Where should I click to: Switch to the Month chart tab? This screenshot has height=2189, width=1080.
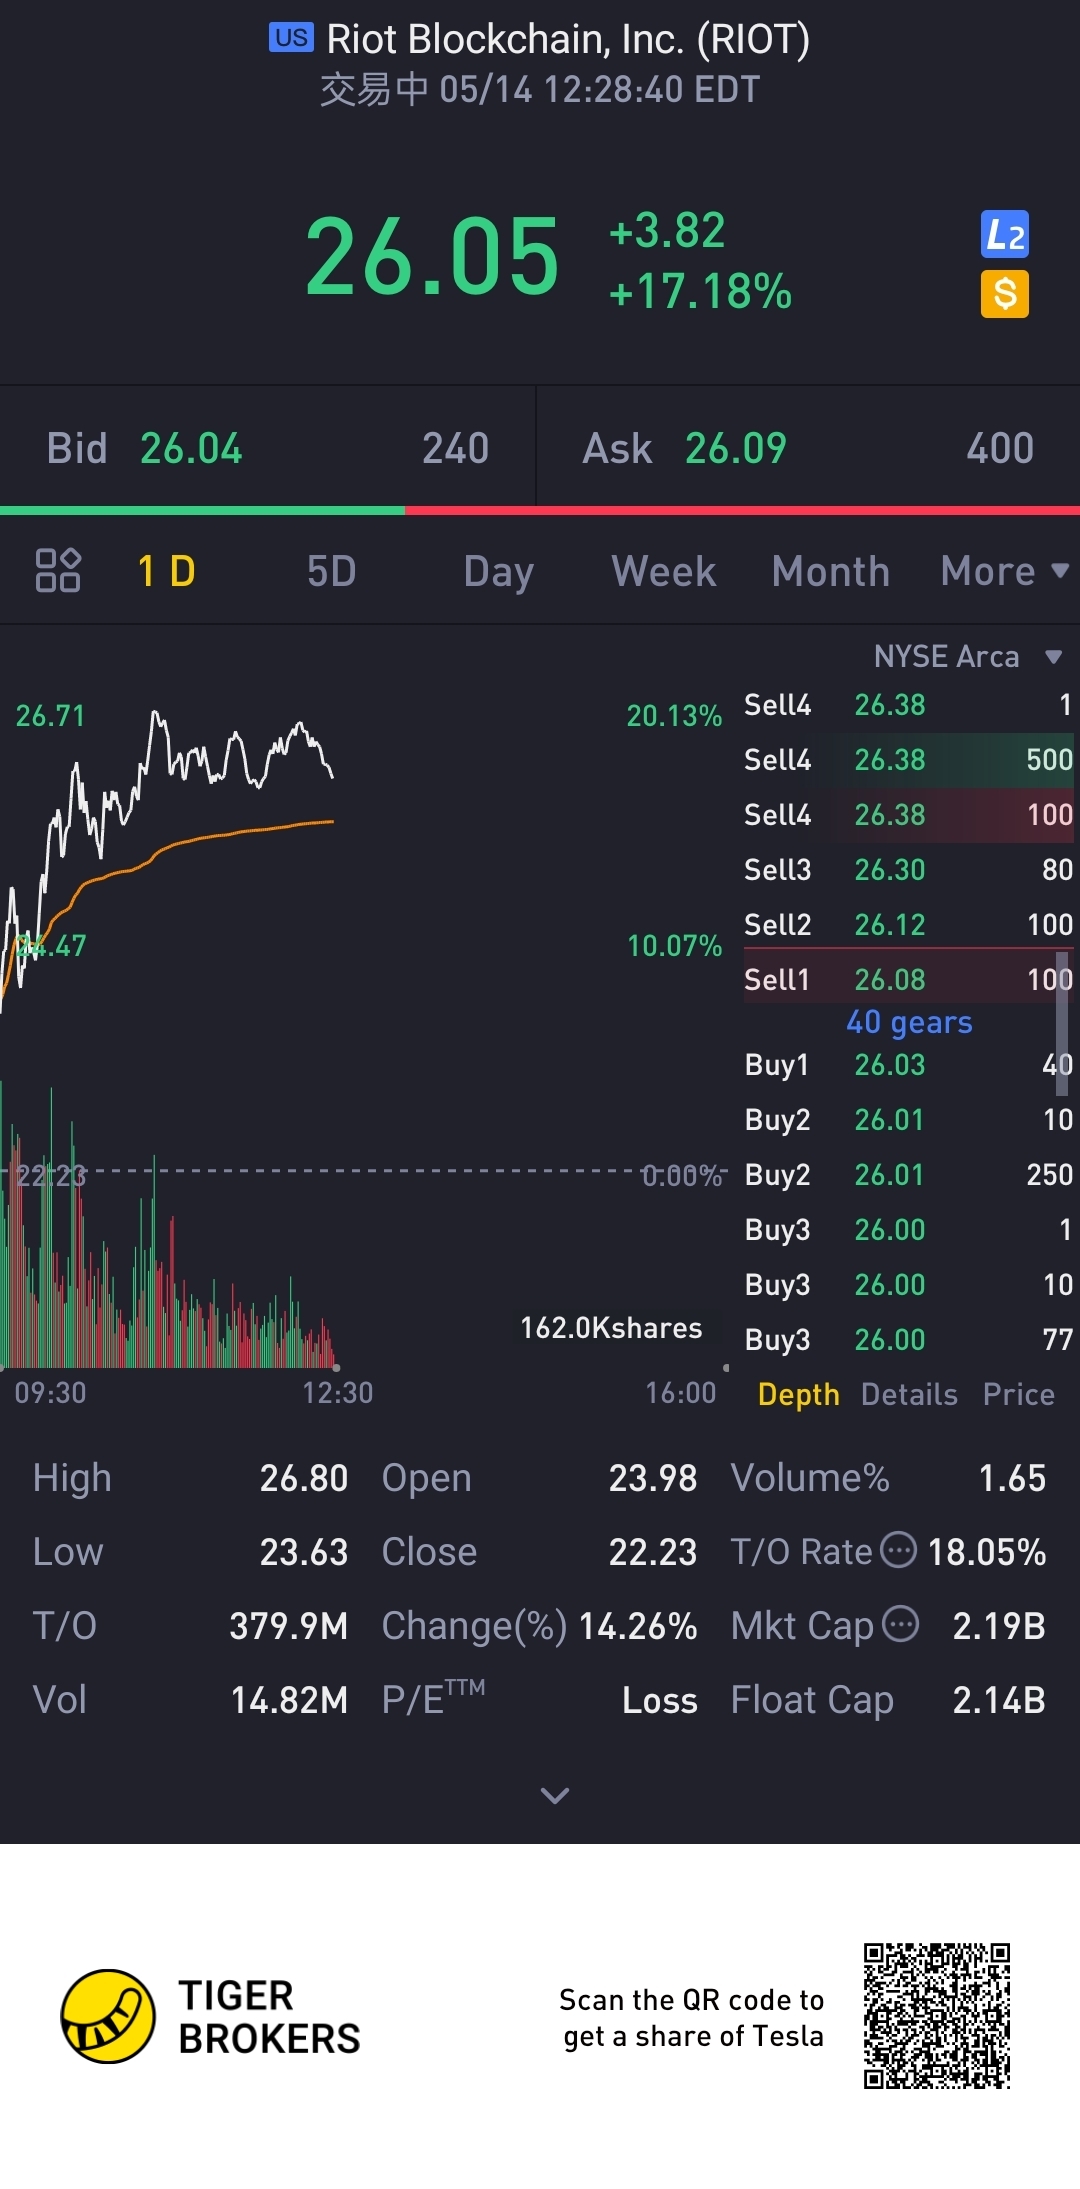pos(831,571)
